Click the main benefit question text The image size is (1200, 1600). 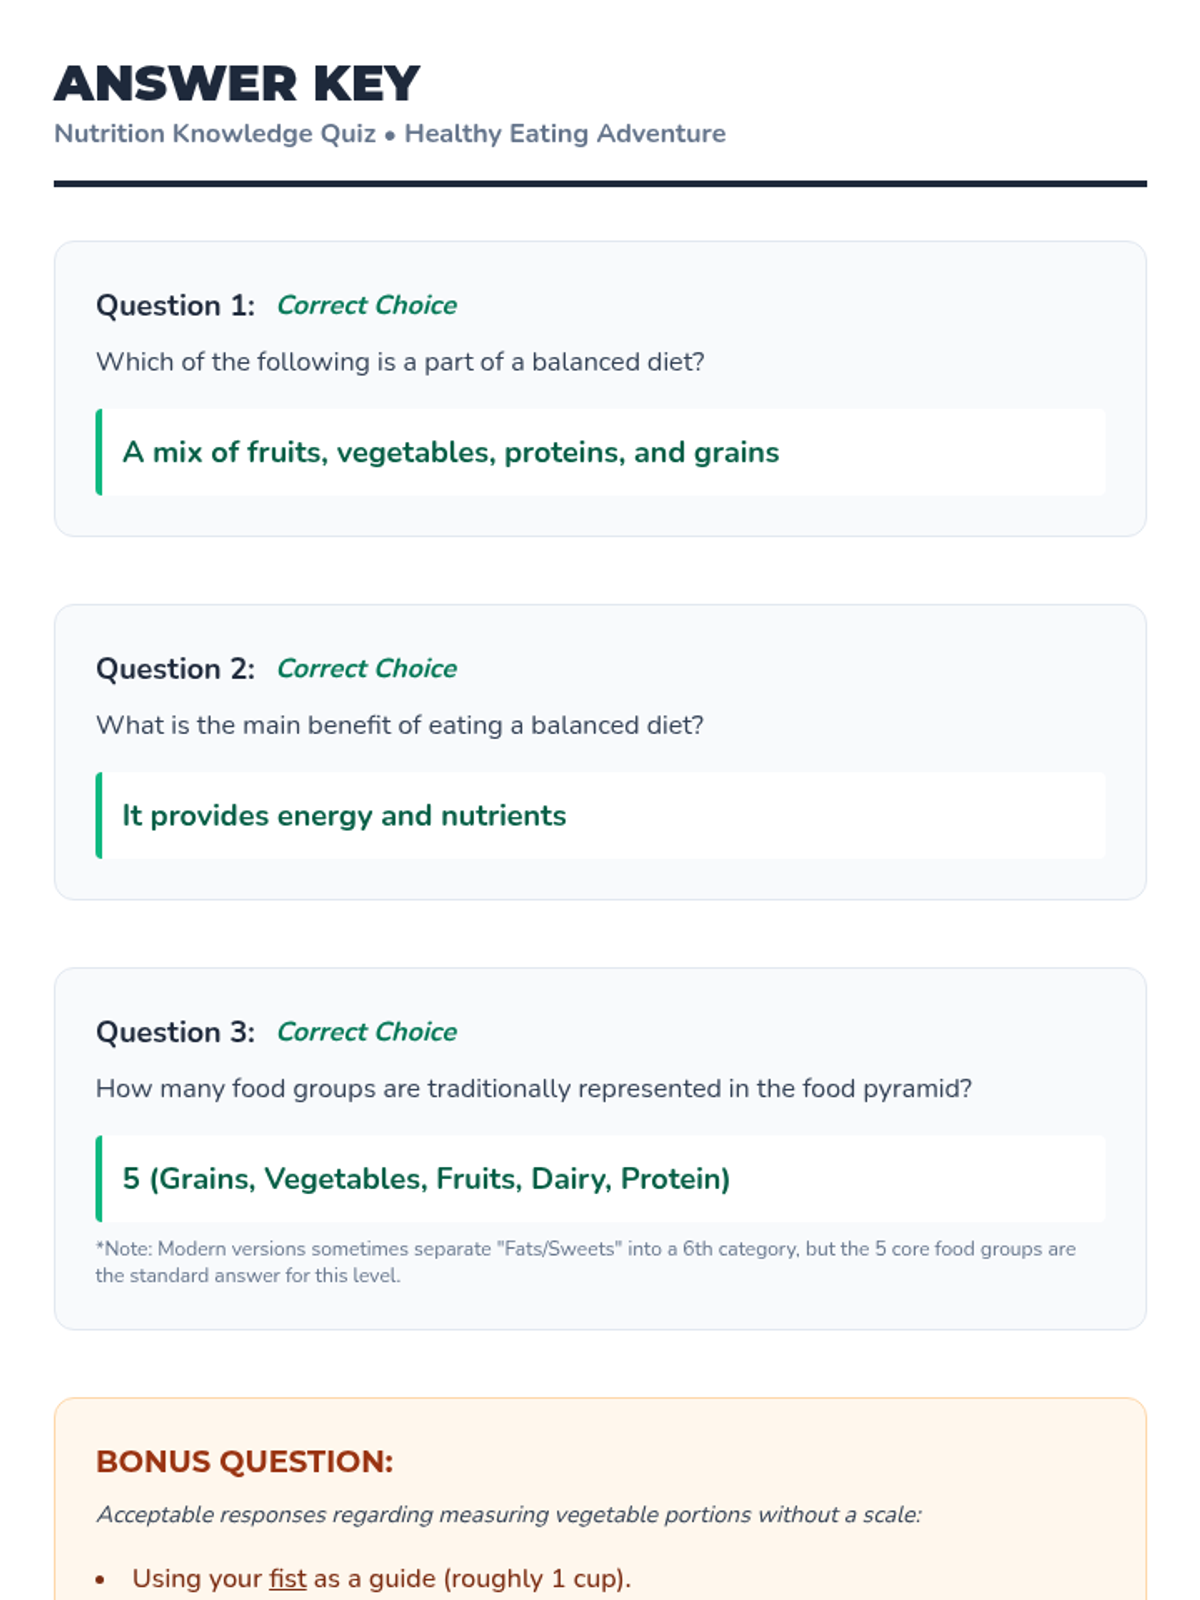(400, 725)
